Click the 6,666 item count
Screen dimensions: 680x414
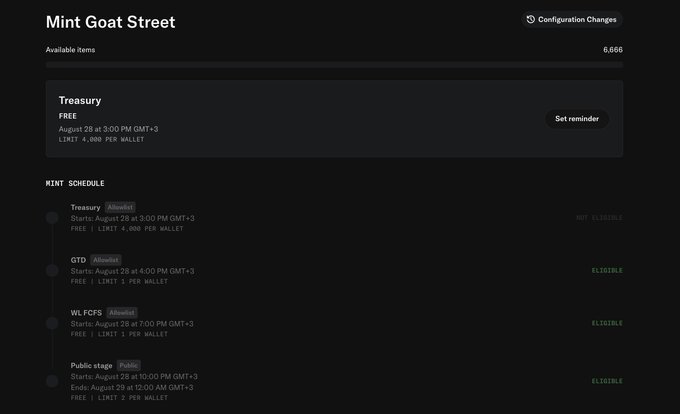click(x=613, y=50)
